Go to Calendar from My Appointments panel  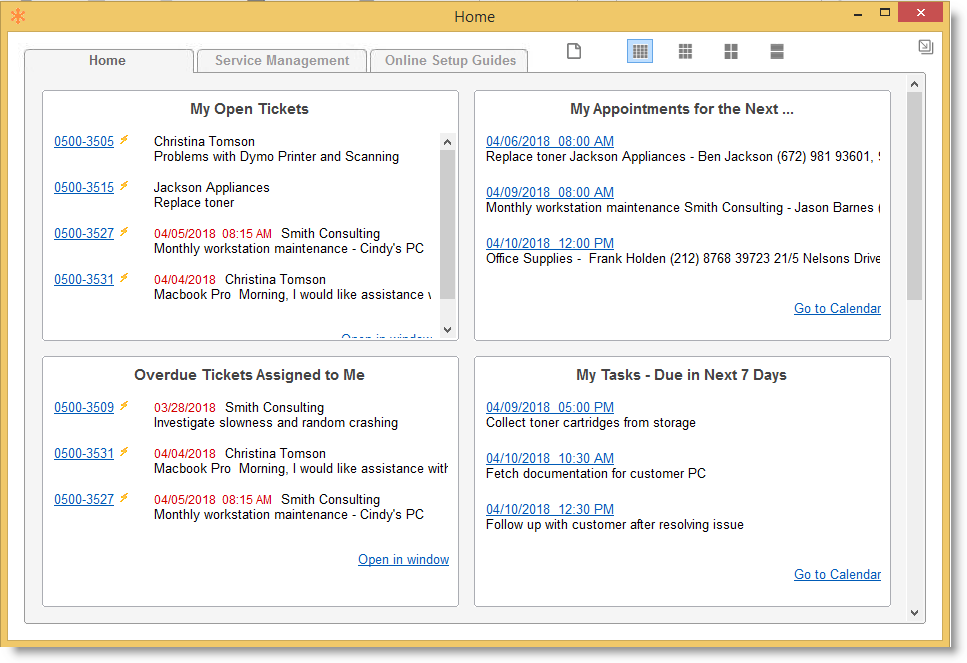pos(837,308)
